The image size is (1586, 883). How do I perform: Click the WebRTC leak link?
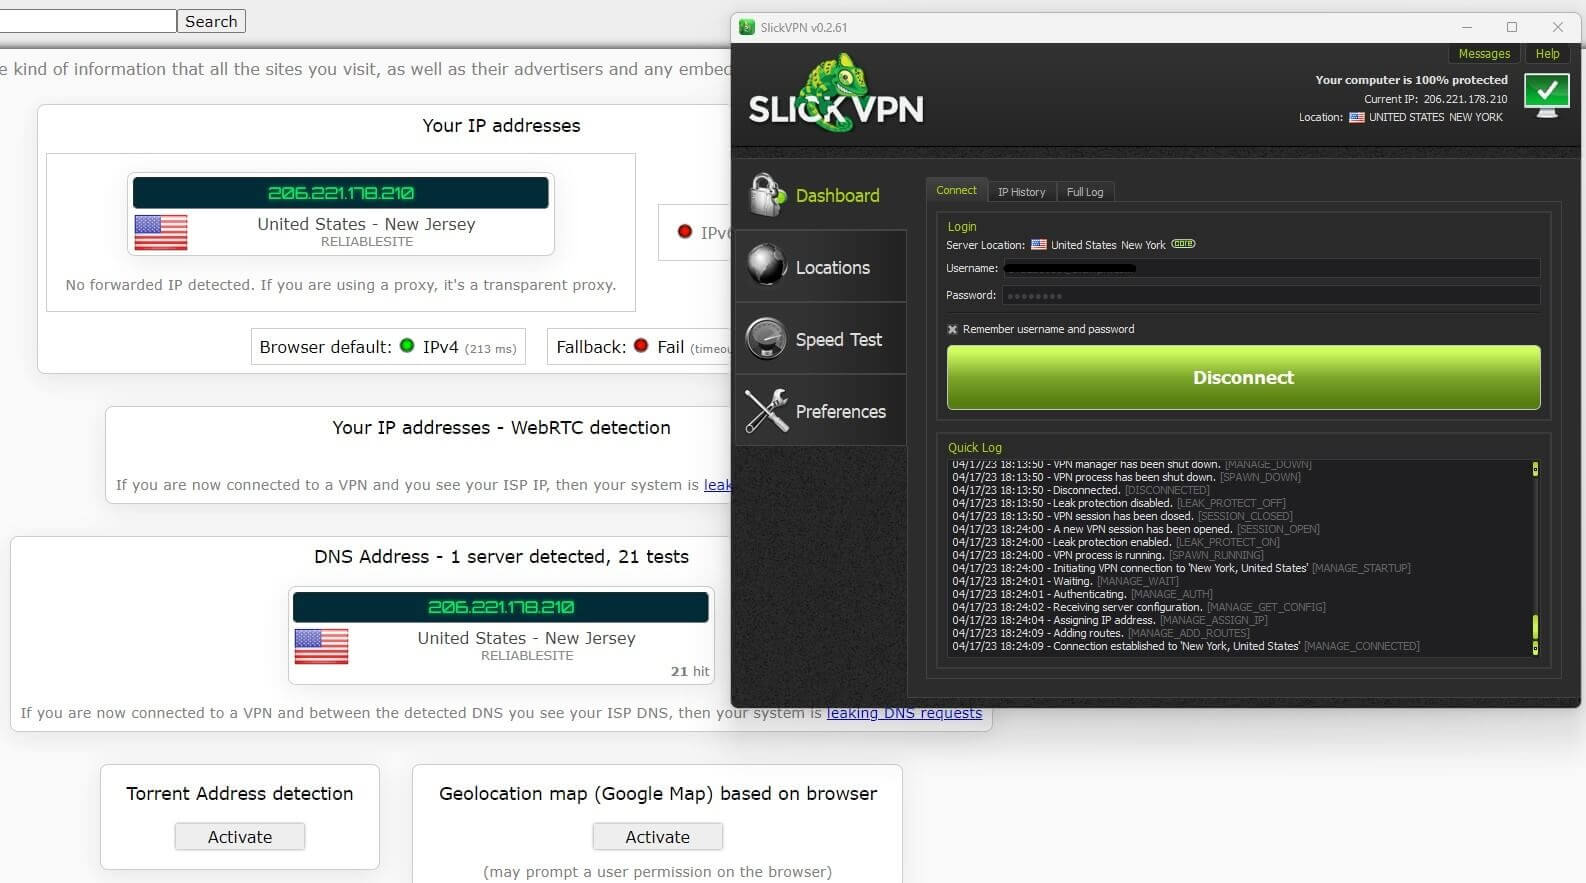pyautogui.click(x=717, y=485)
